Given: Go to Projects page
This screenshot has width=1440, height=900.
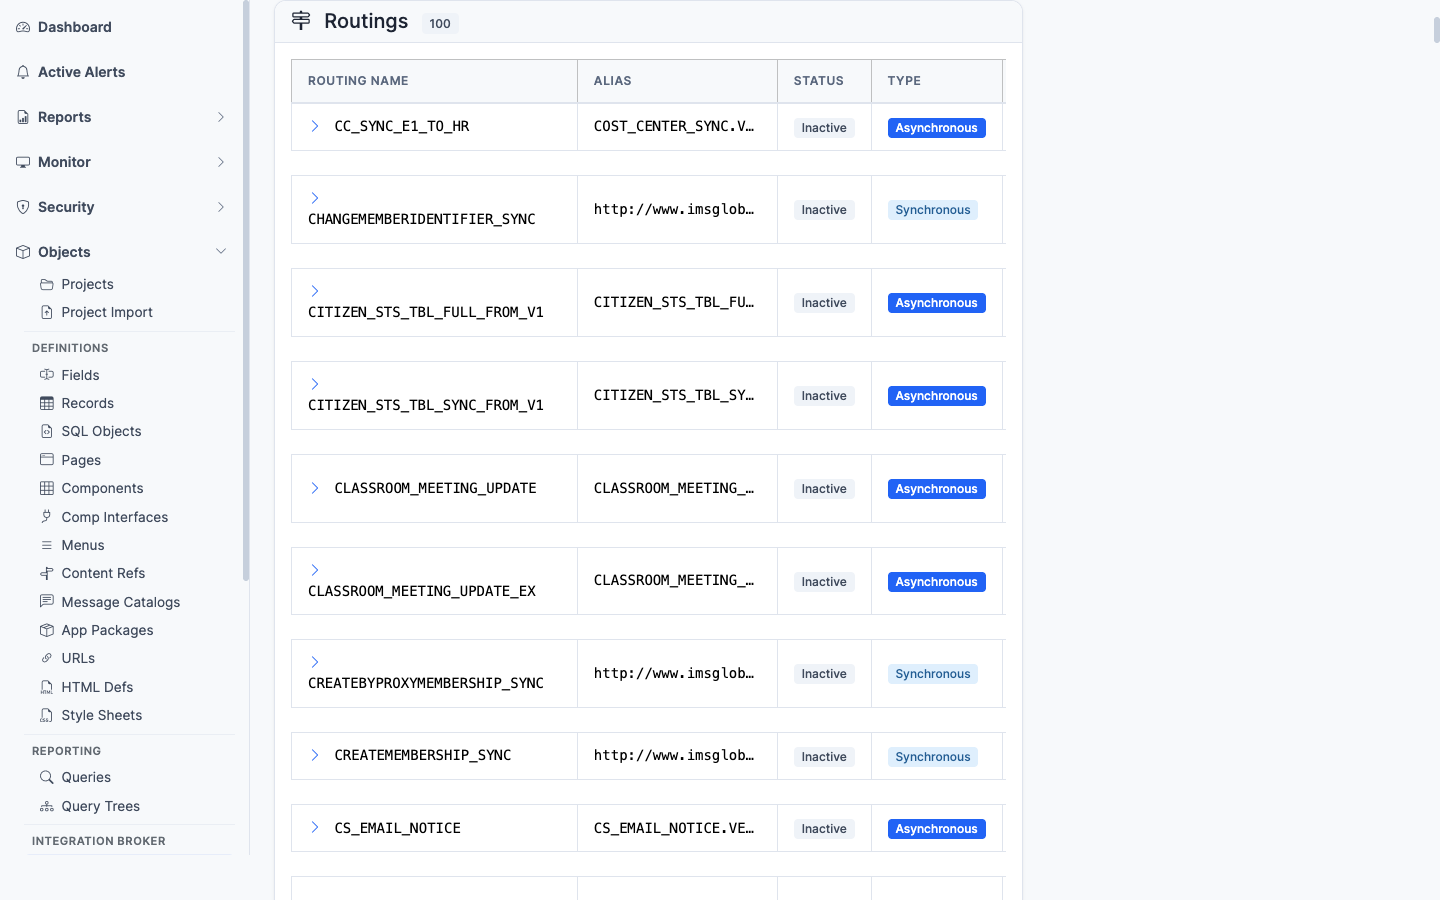Looking at the screenshot, I should point(87,284).
